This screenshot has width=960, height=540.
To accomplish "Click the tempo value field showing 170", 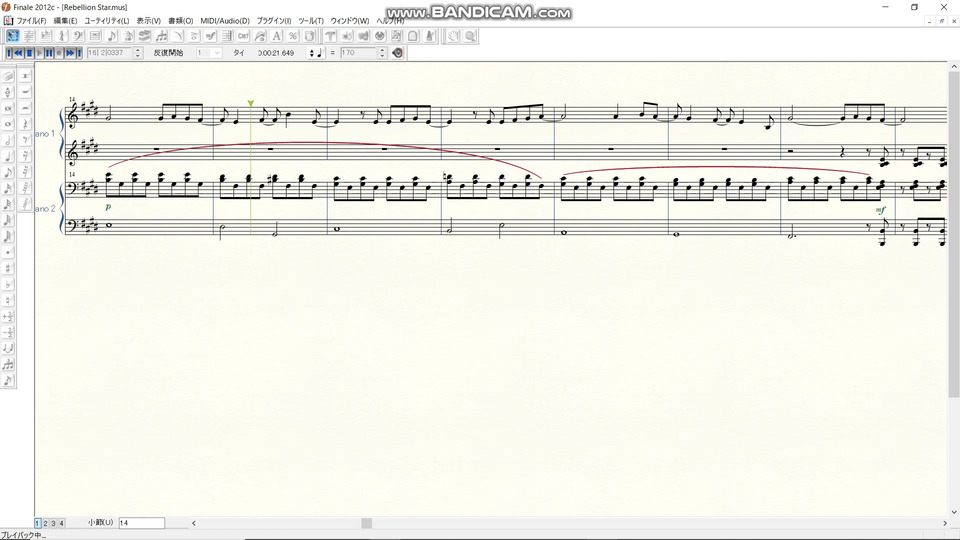I will pos(359,53).
